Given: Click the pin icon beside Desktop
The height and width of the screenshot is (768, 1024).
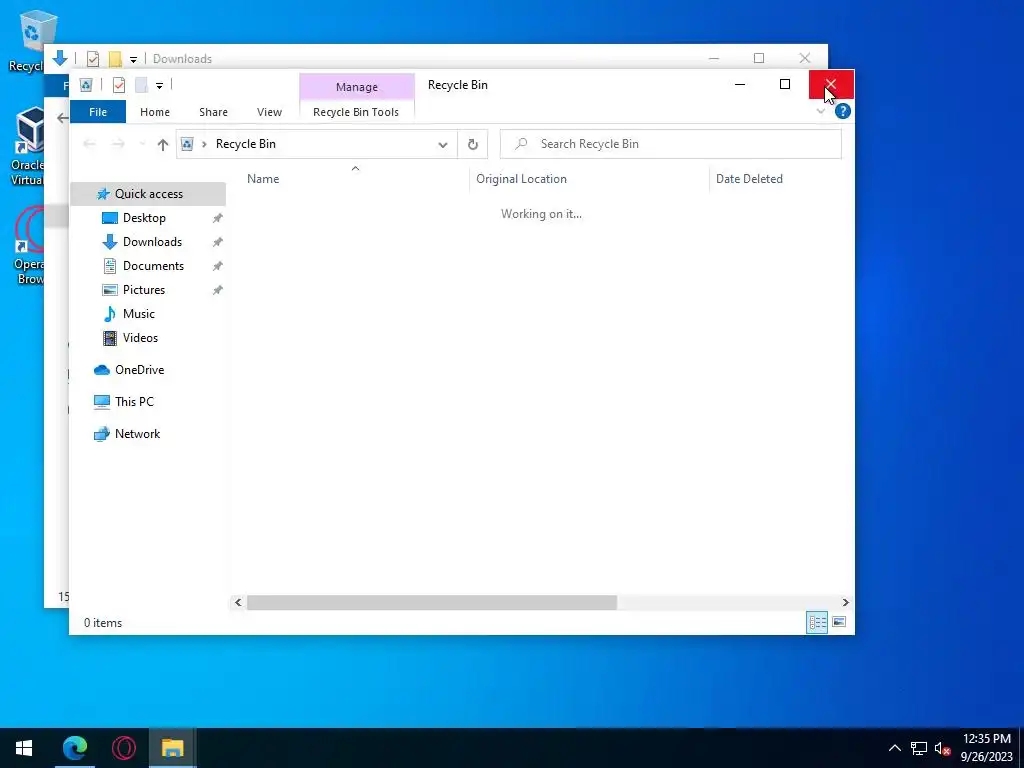Looking at the screenshot, I should point(217,218).
